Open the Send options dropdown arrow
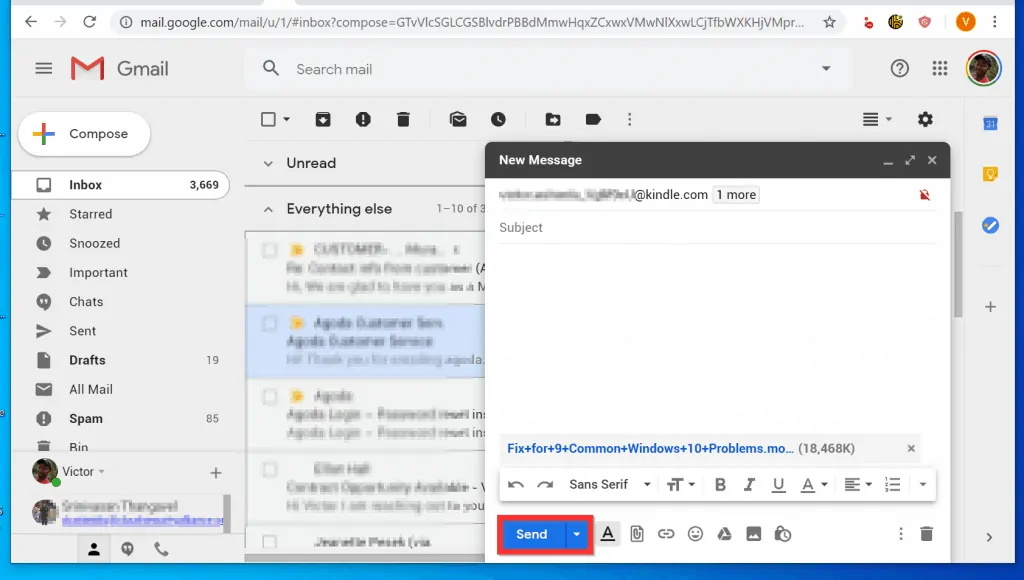This screenshot has width=1024, height=580. (577, 534)
